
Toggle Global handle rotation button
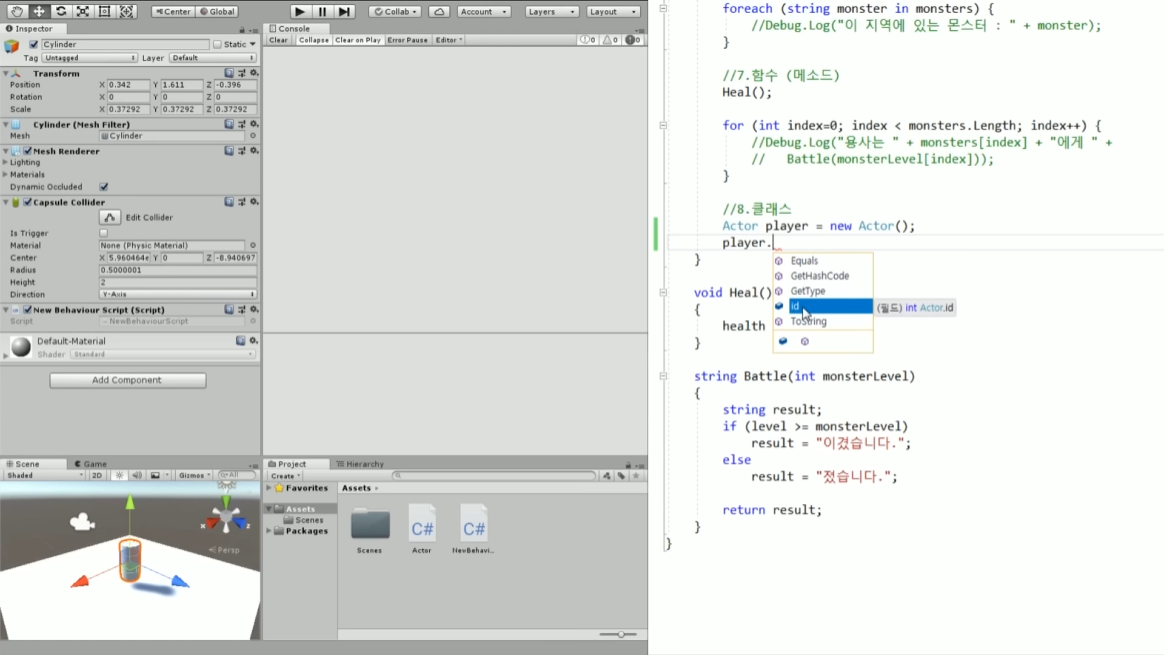(218, 11)
